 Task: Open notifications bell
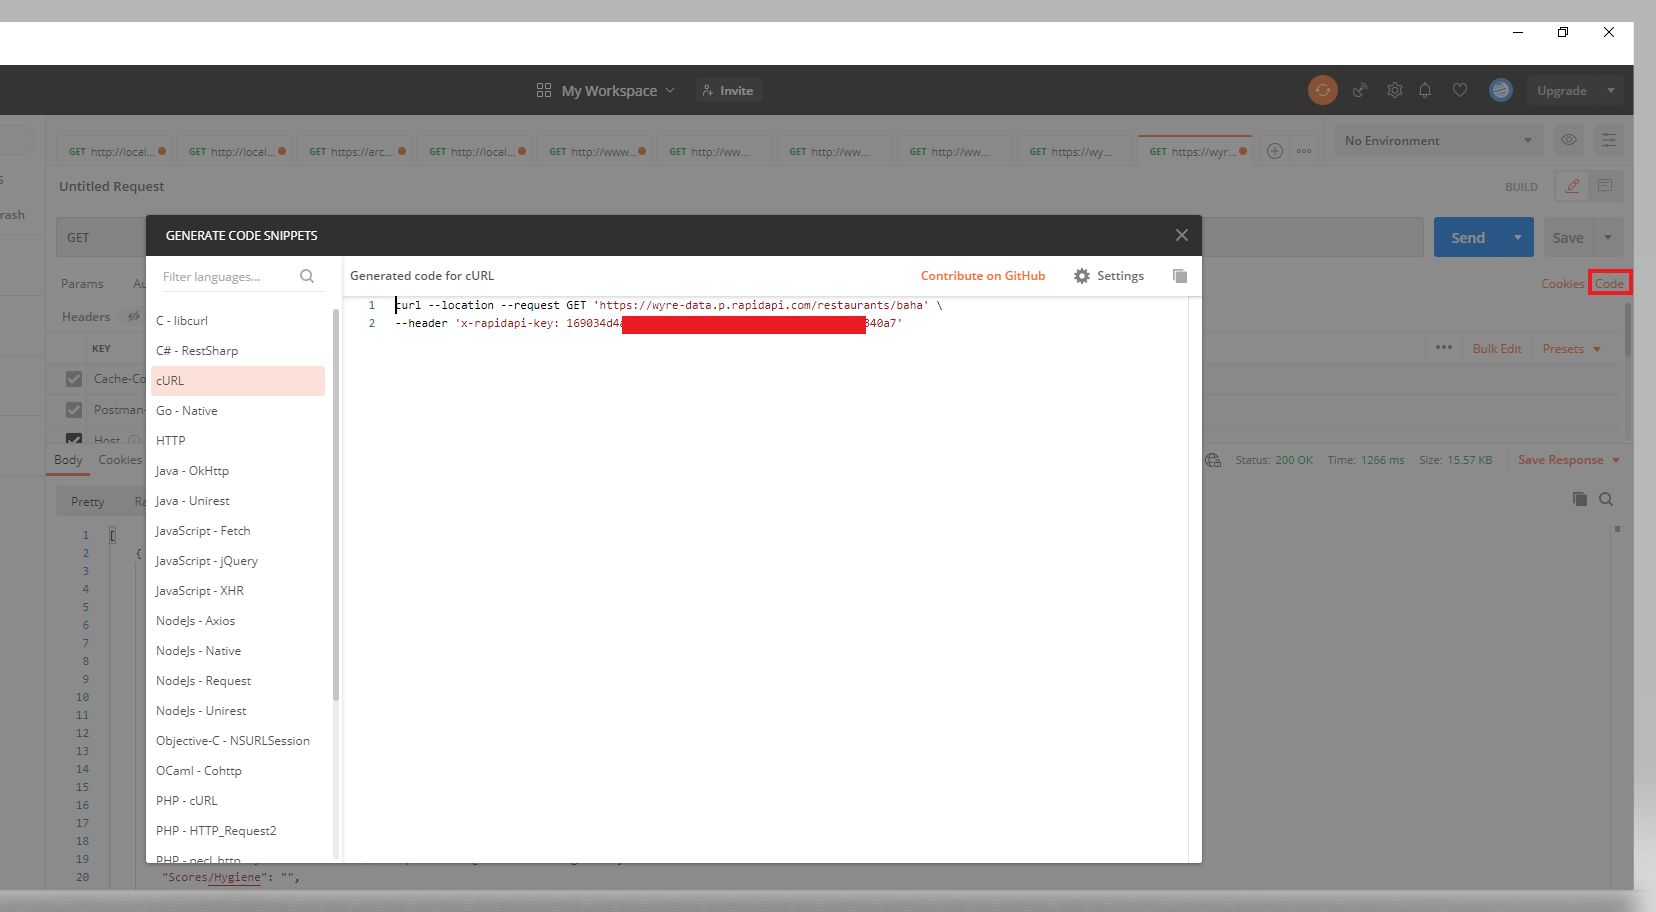pyautogui.click(x=1425, y=90)
